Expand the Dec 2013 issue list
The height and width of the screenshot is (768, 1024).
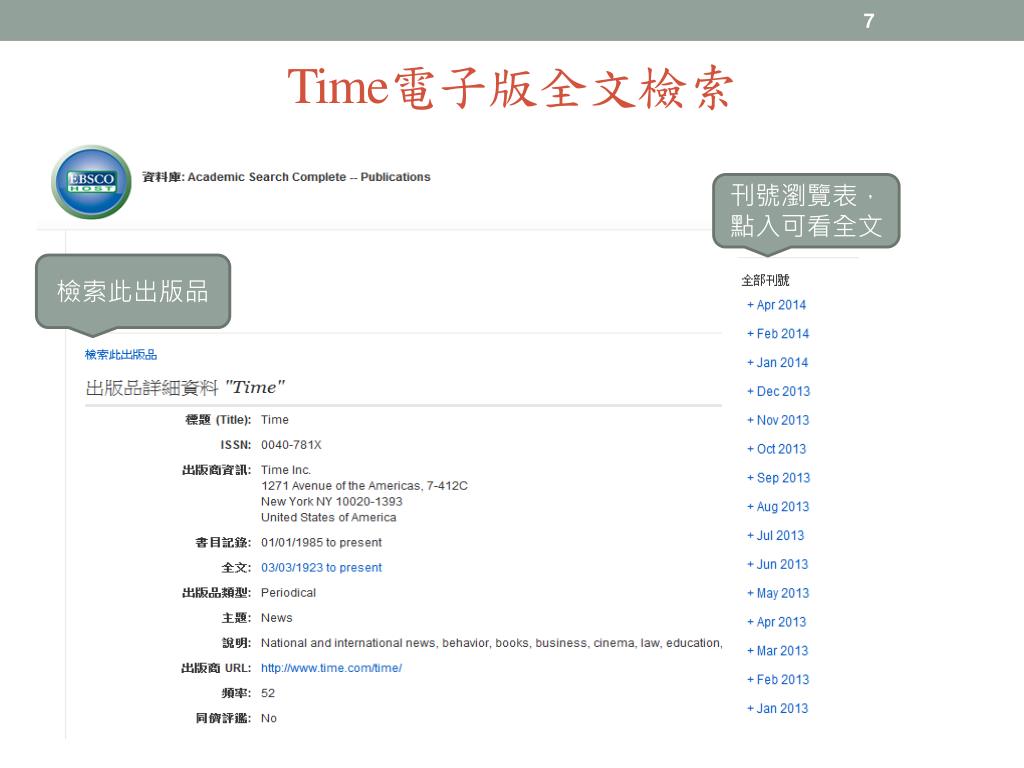click(x=778, y=391)
